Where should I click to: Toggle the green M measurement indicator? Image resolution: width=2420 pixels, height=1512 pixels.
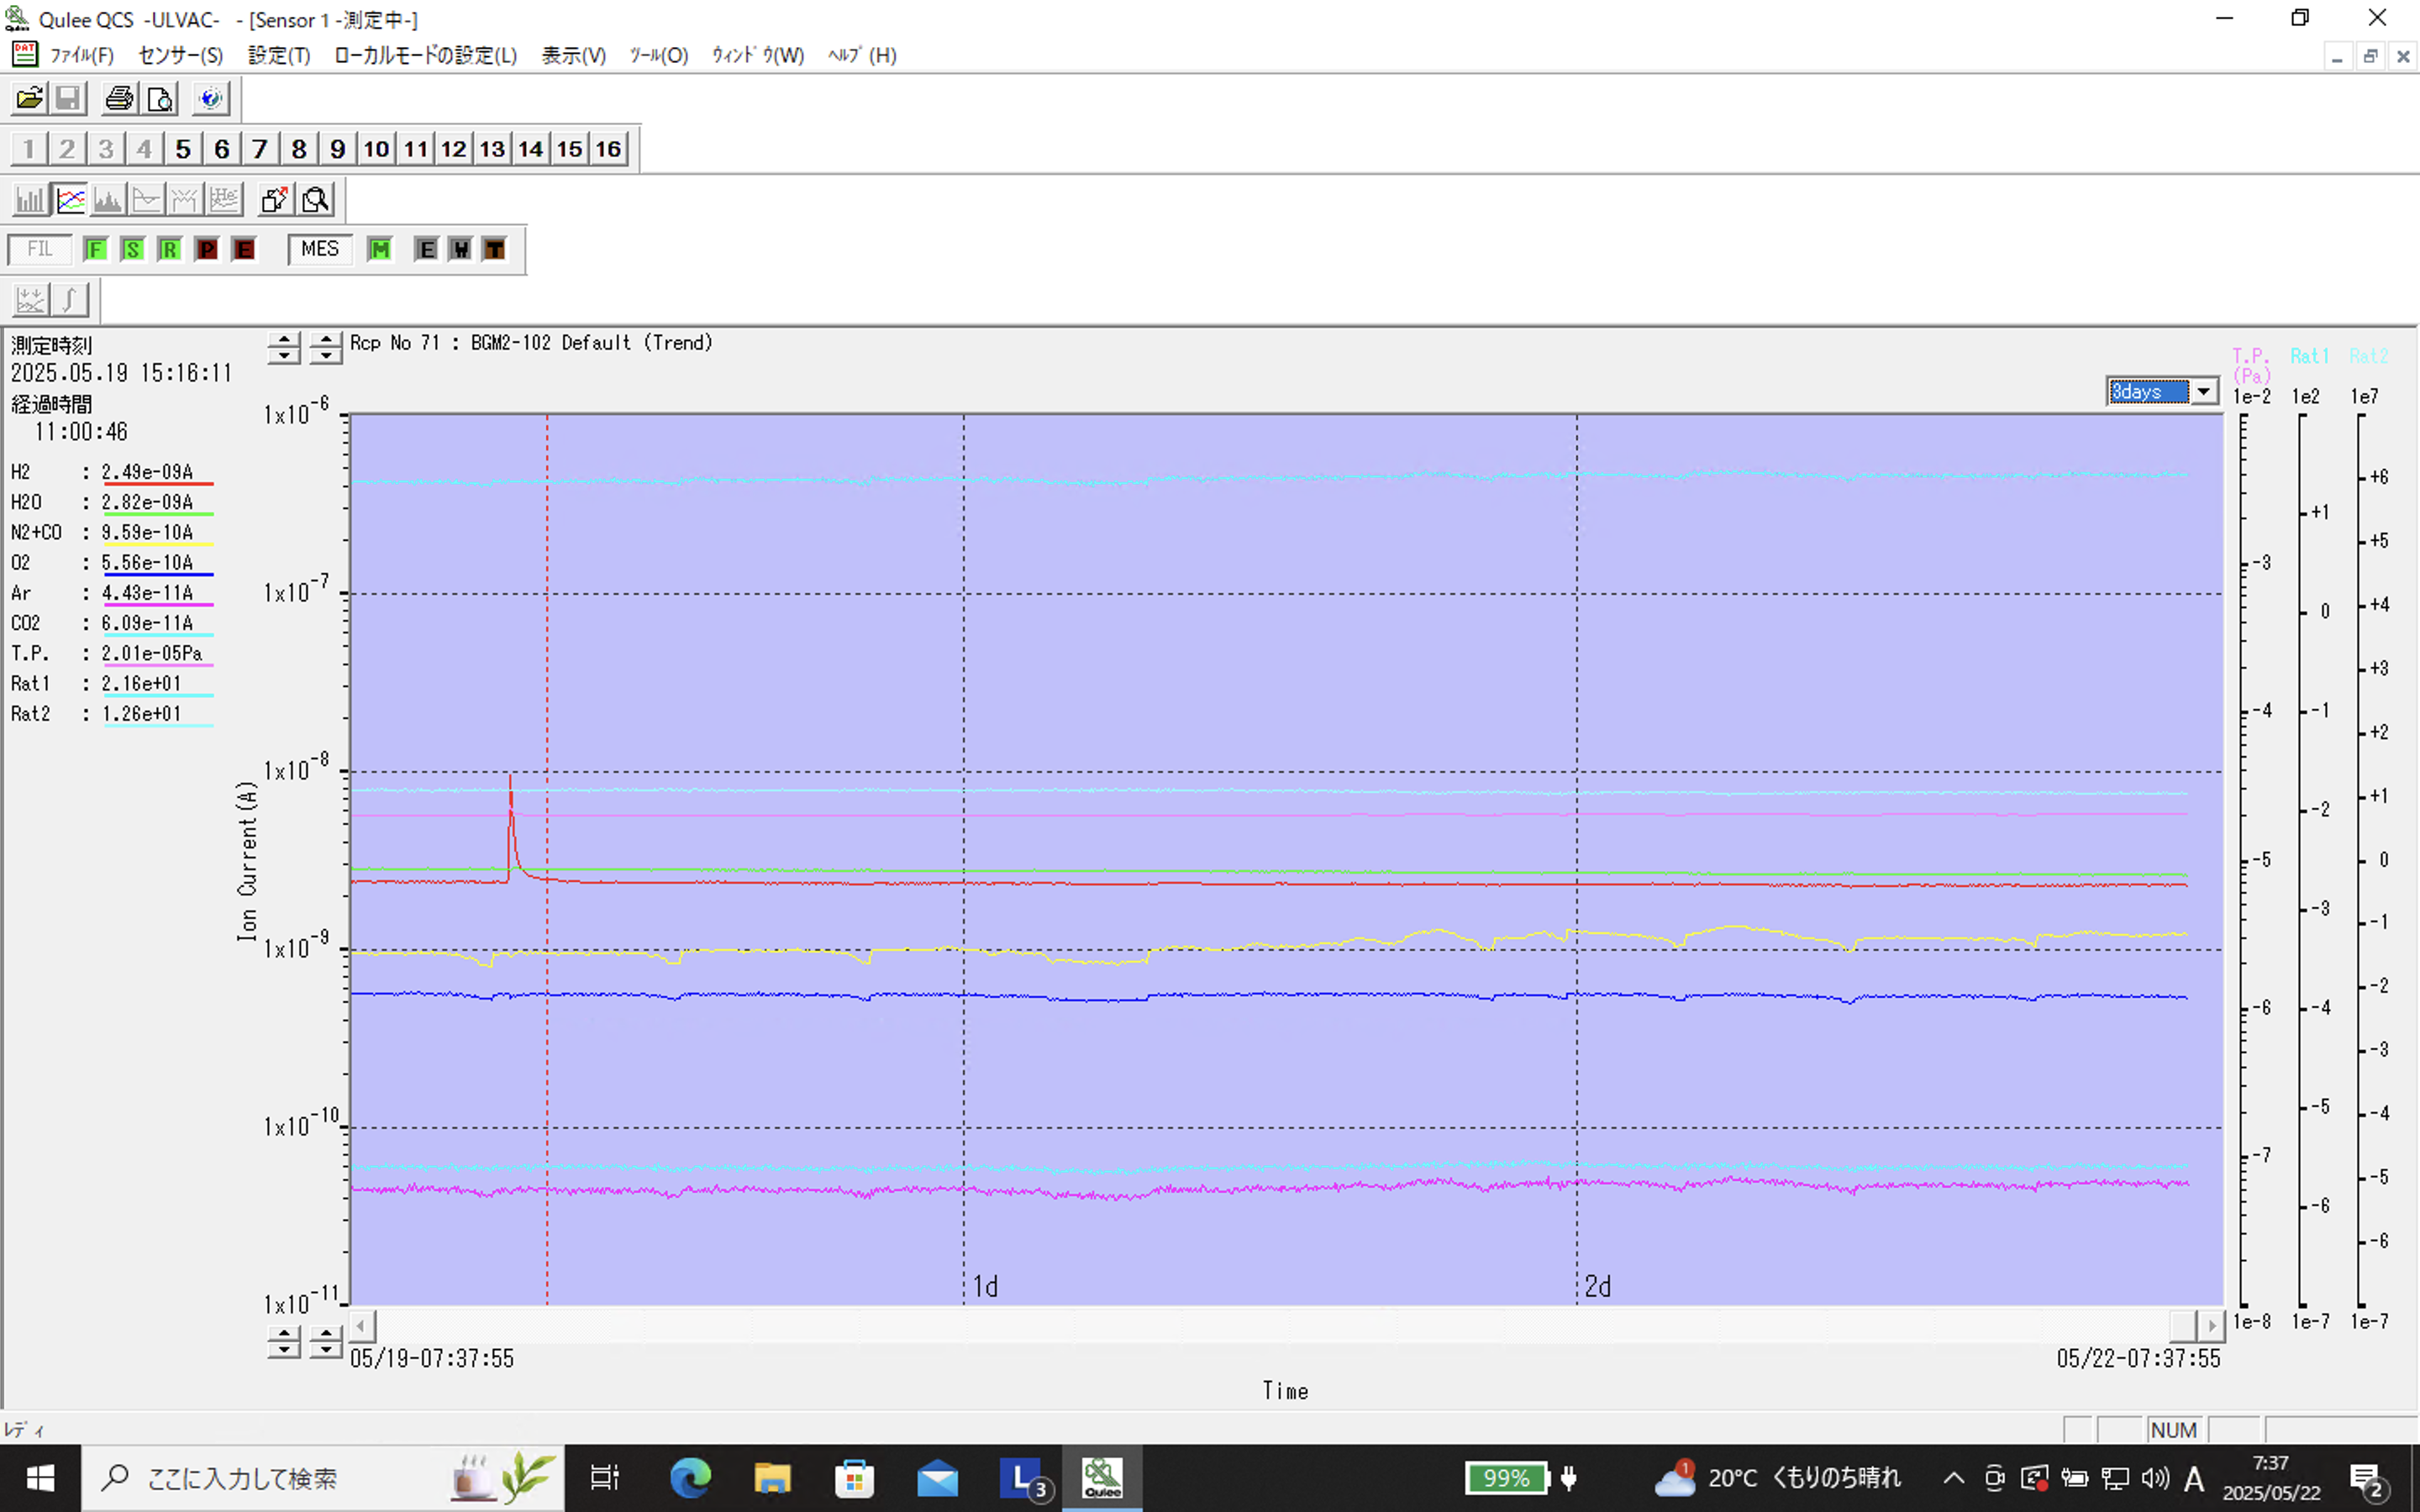[380, 249]
